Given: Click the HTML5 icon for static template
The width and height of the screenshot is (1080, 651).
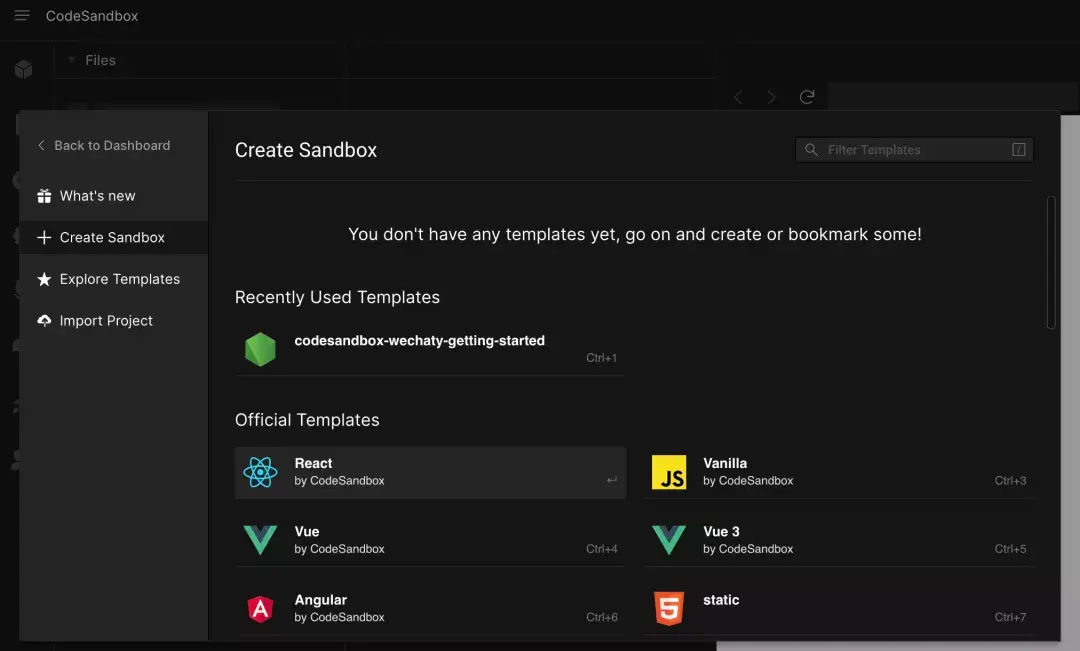Looking at the screenshot, I should (x=668, y=608).
